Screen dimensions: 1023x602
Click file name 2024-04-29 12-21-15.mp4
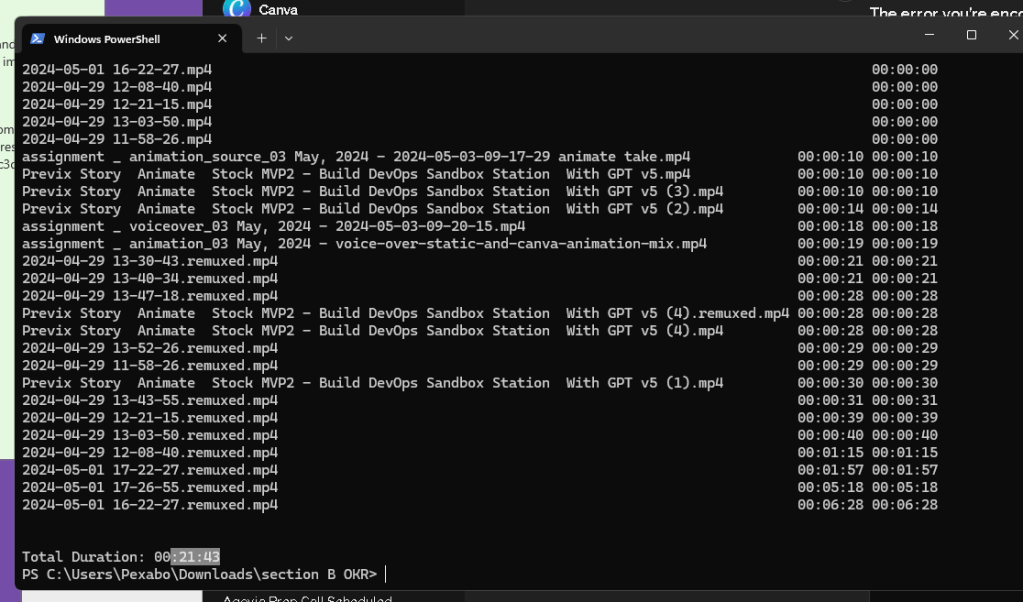[x=117, y=104]
